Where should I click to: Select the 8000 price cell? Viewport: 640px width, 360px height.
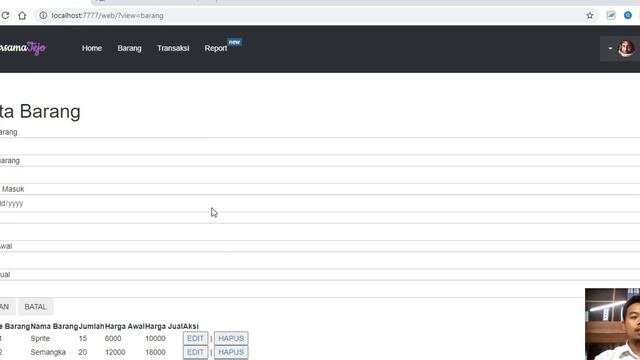113,338
